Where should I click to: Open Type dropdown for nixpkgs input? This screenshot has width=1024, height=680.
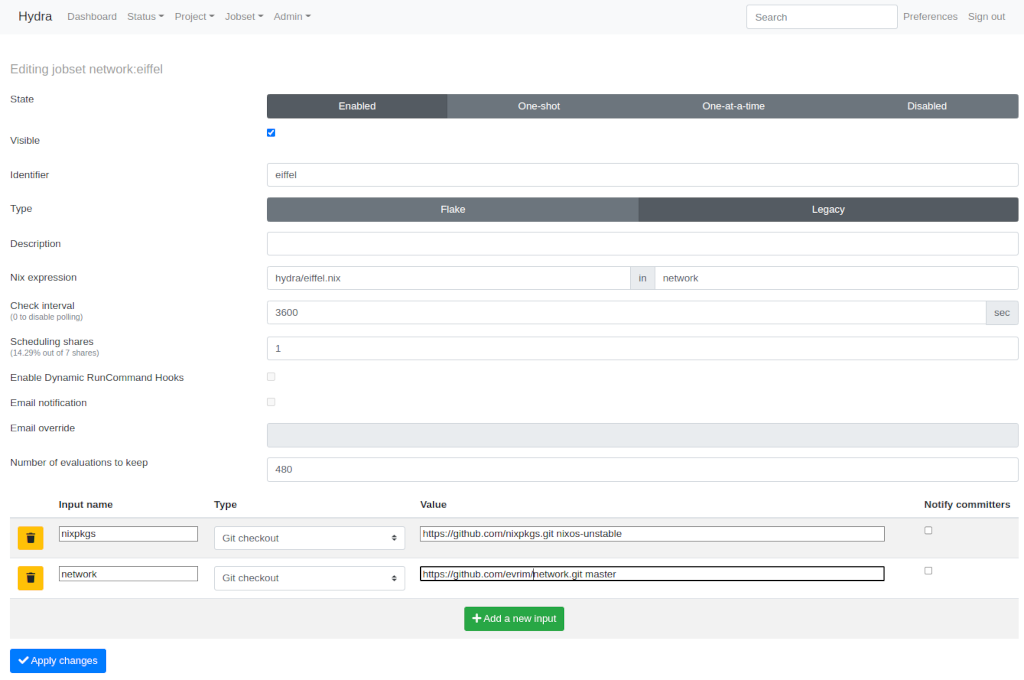coord(309,538)
